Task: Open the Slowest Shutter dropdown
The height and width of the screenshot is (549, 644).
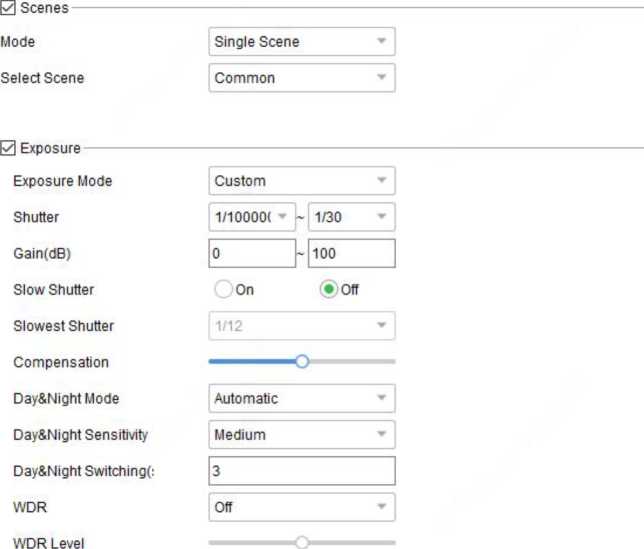Action: point(301,326)
